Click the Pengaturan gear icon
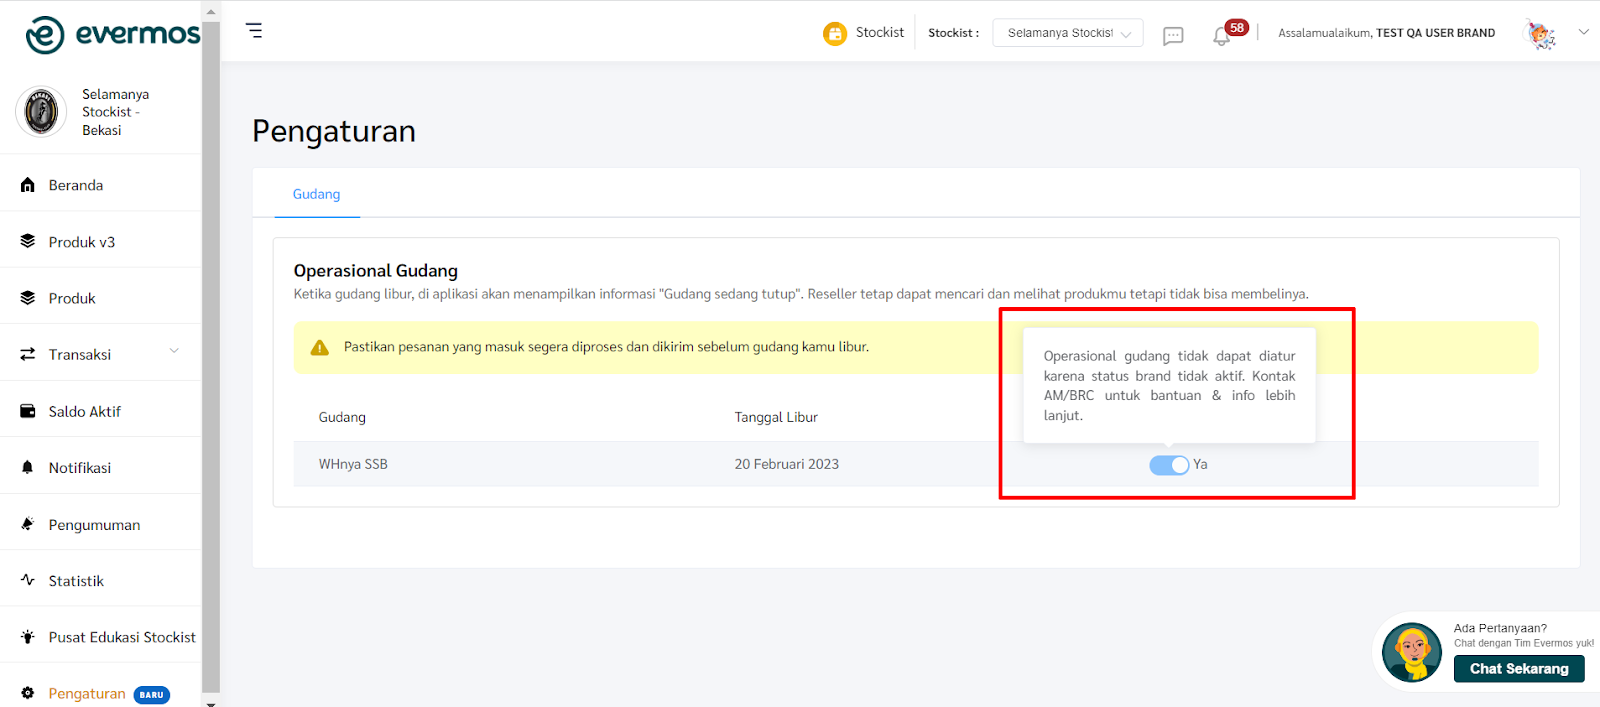The height and width of the screenshot is (707, 1600). [28, 693]
